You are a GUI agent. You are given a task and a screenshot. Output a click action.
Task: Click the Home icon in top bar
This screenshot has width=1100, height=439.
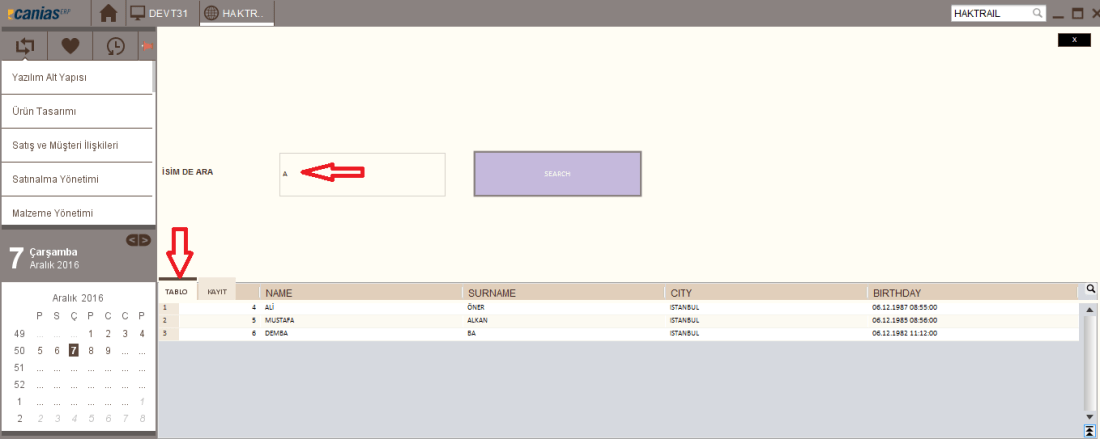pos(109,14)
